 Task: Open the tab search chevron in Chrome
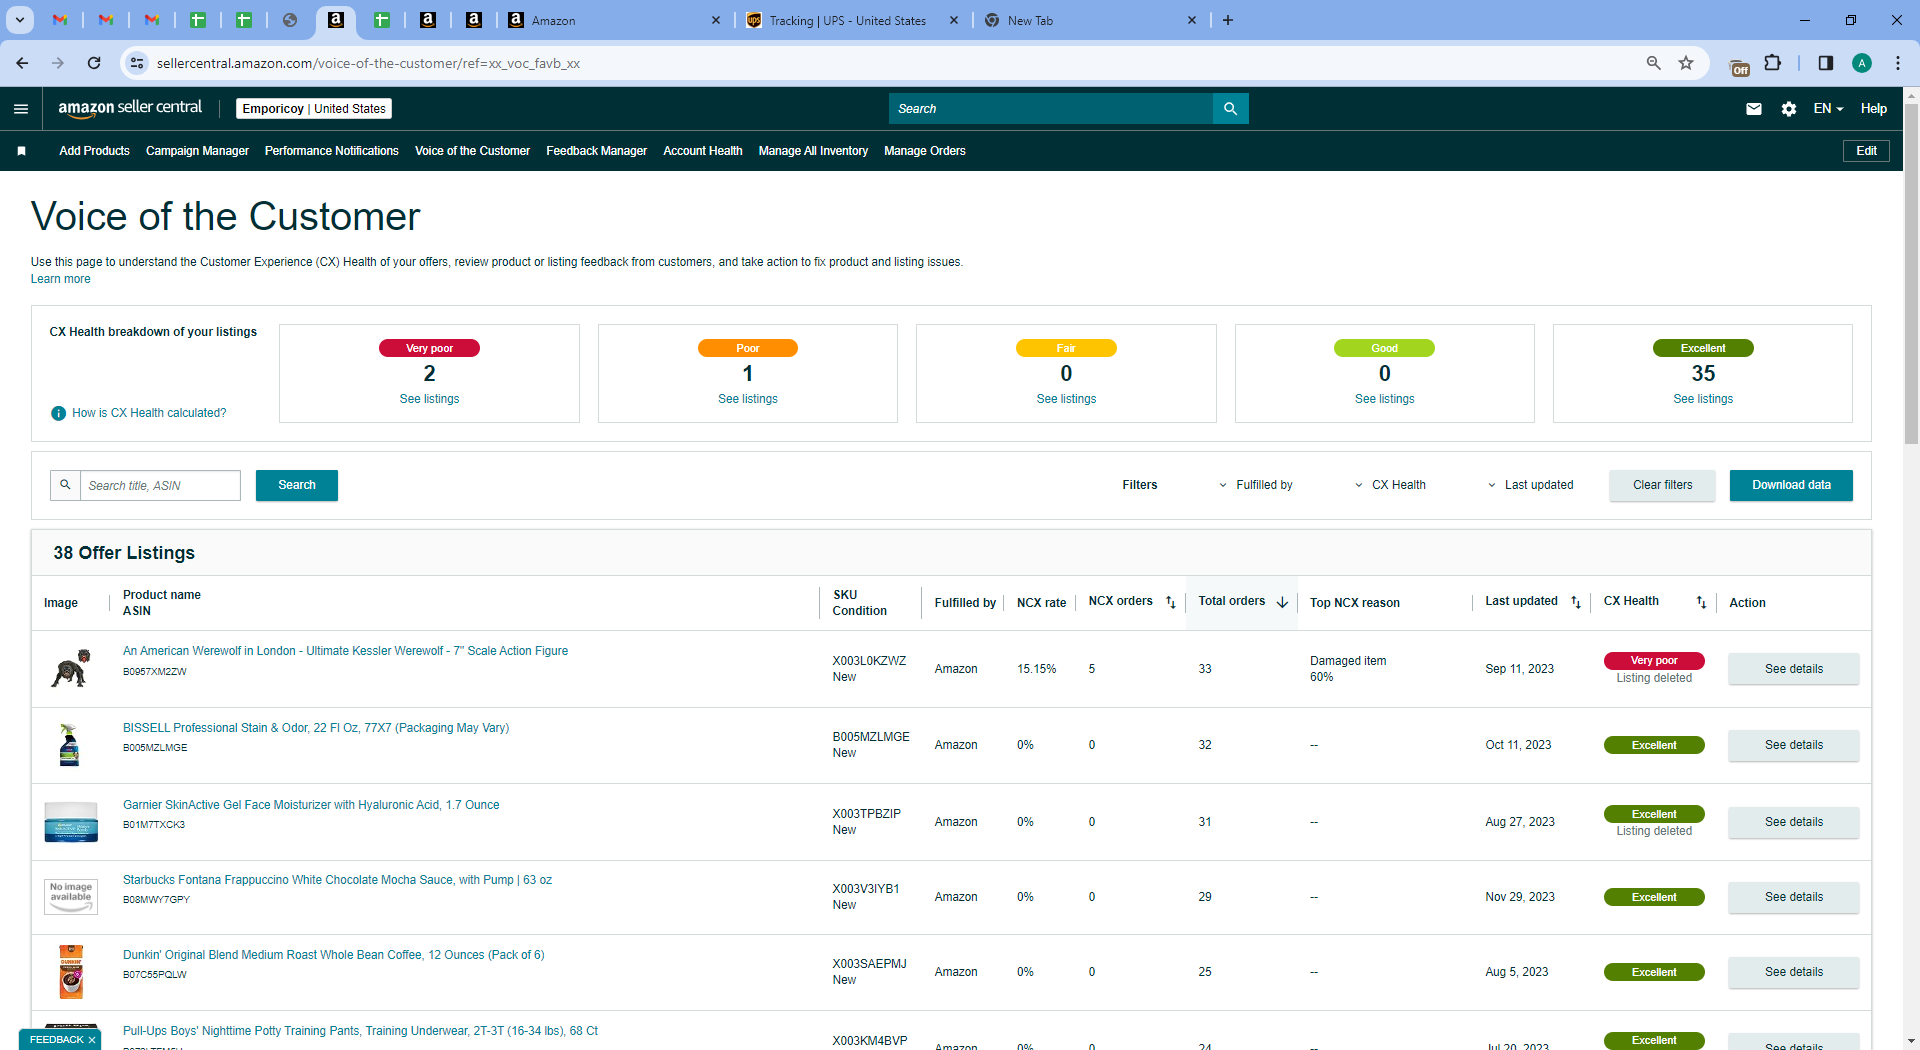pyautogui.click(x=19, y=20)
